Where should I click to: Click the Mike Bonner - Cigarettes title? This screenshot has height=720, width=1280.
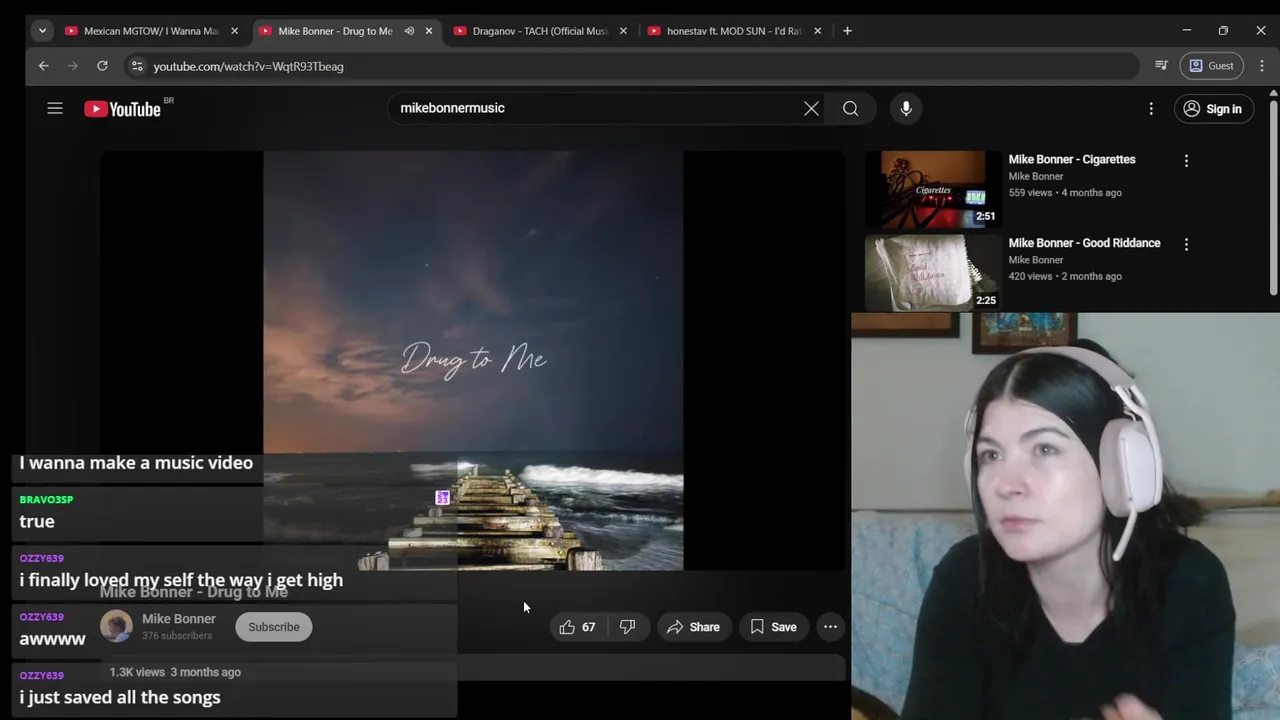(x=1072, y=159)
